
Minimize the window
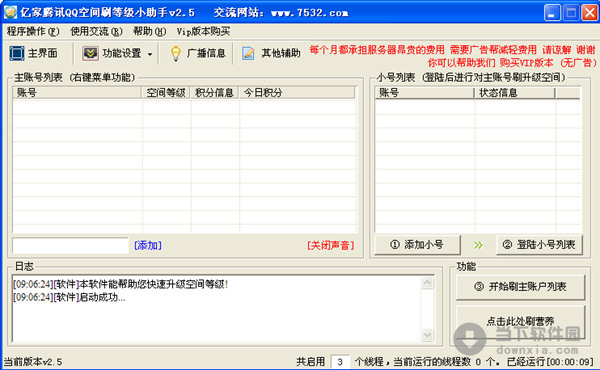[x=551, y=13]
